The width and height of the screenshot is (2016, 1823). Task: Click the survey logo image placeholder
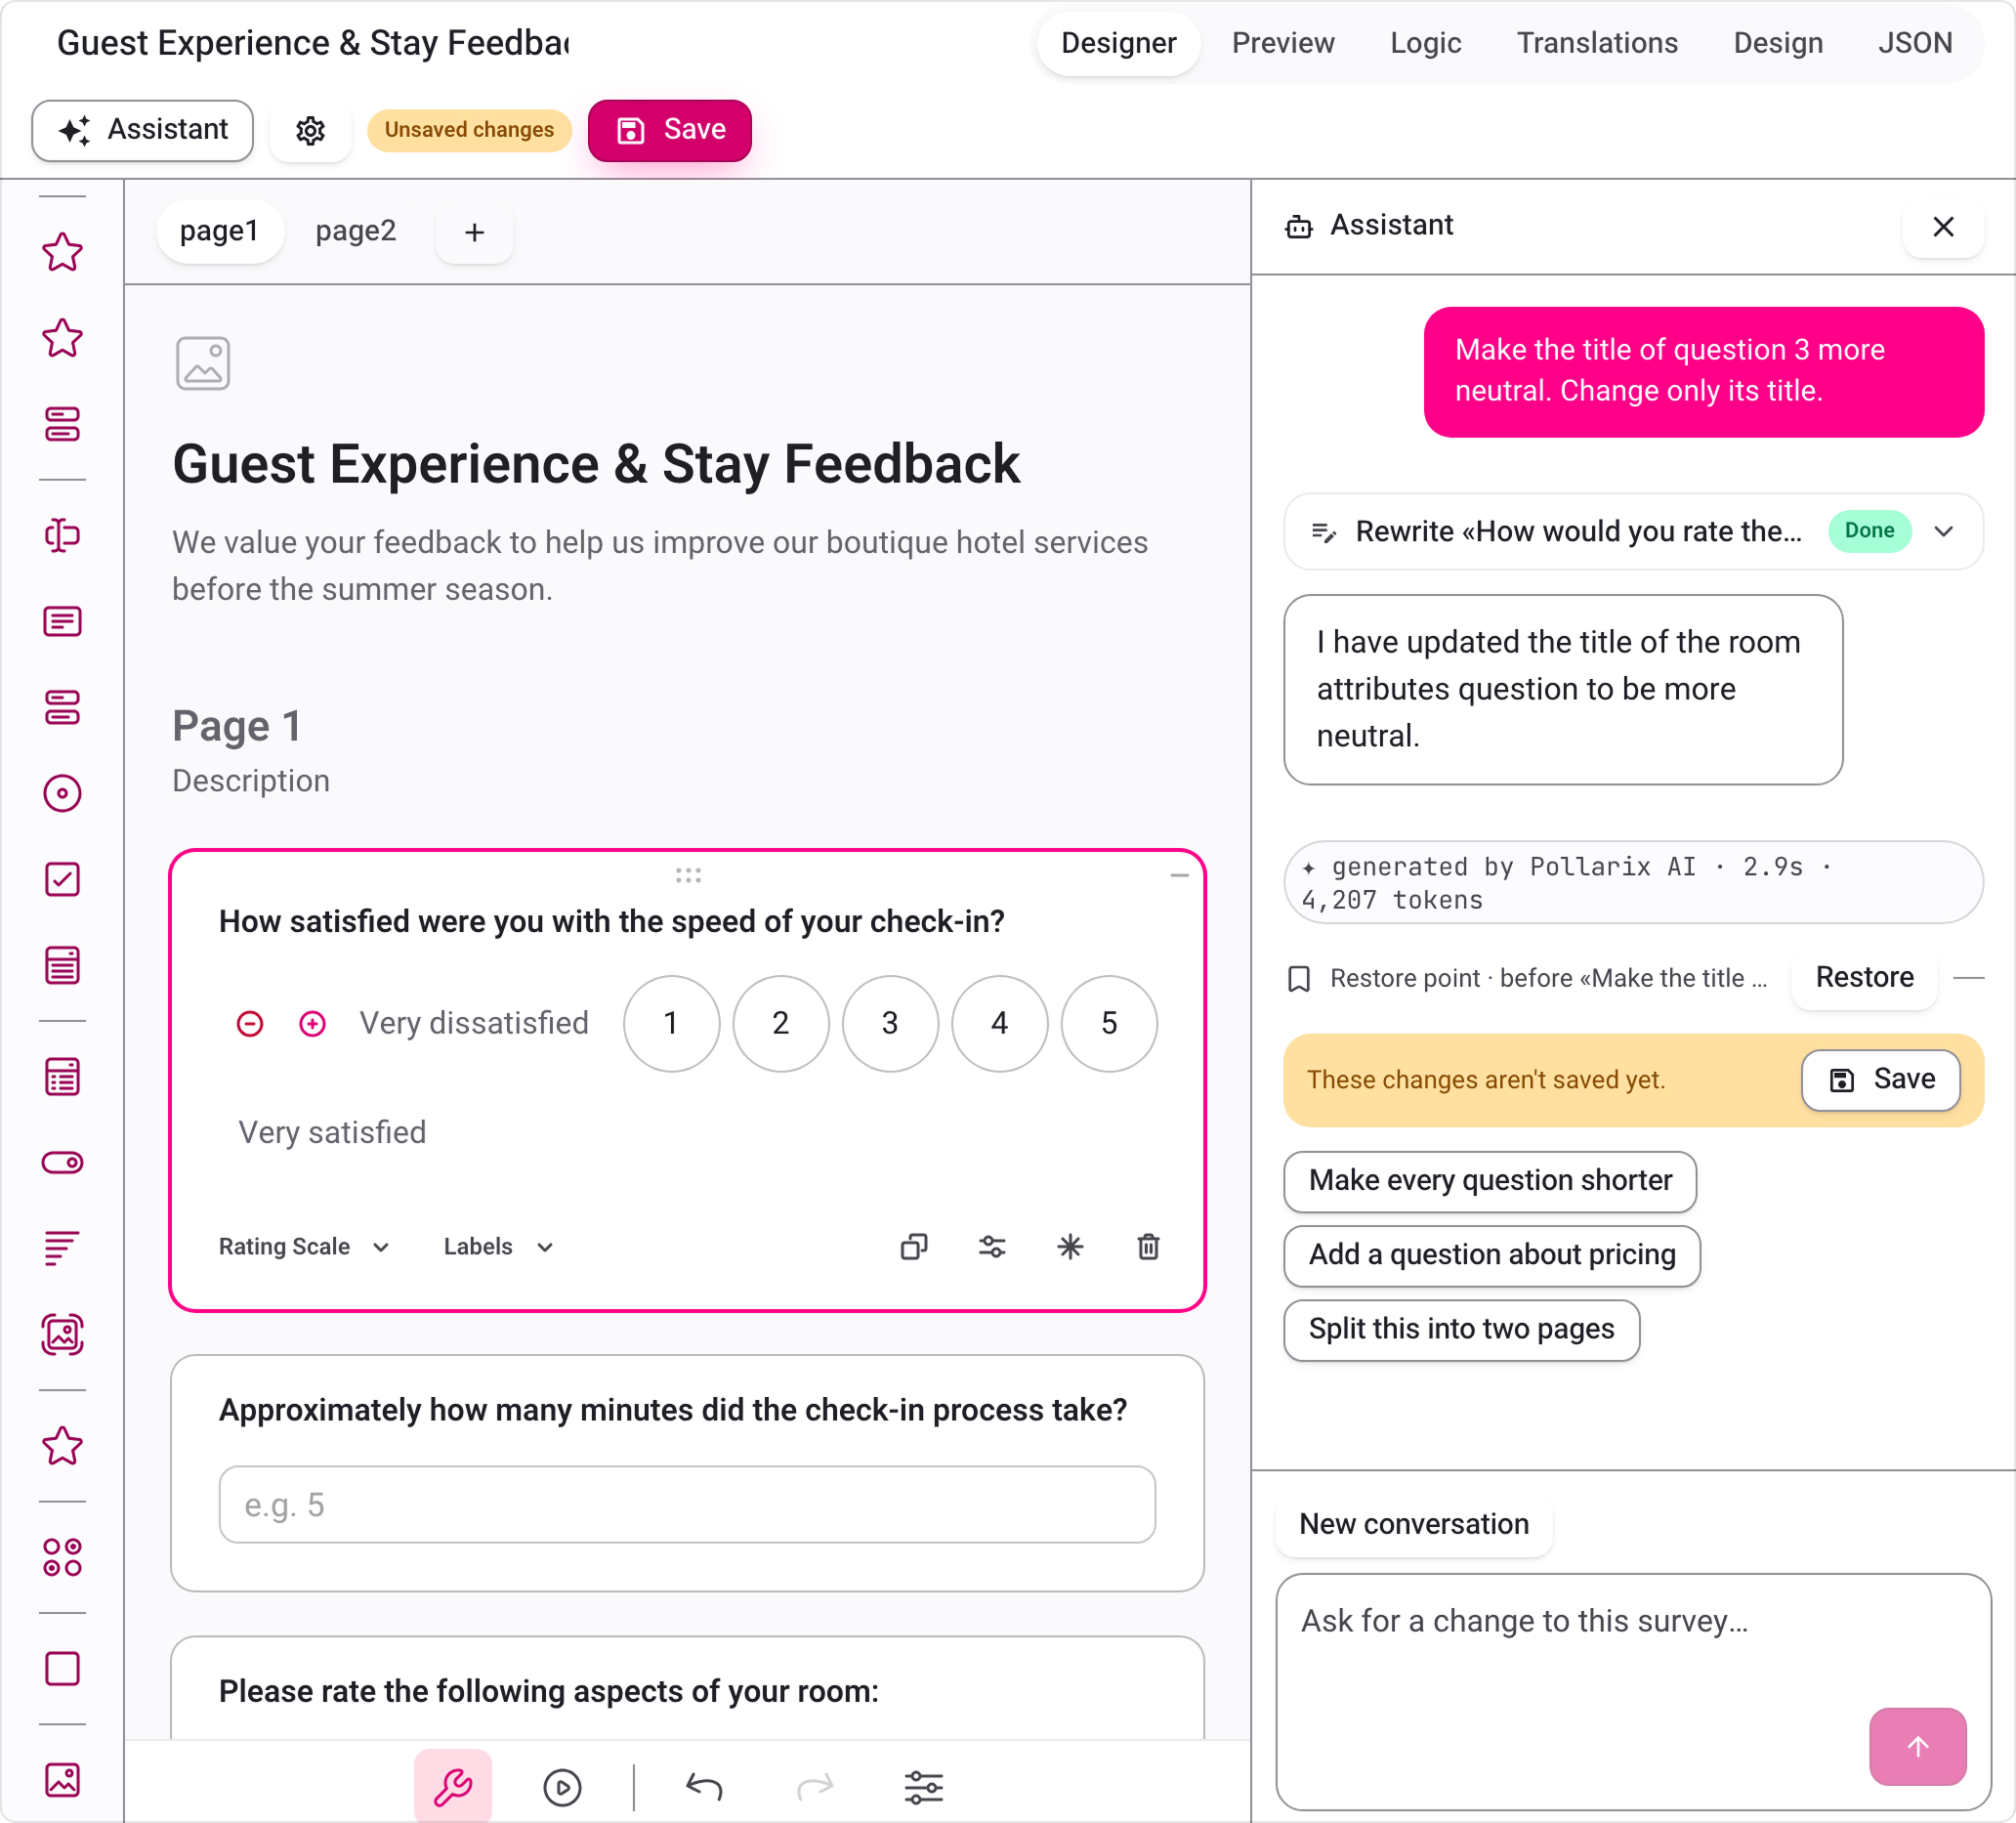point(203,363)
